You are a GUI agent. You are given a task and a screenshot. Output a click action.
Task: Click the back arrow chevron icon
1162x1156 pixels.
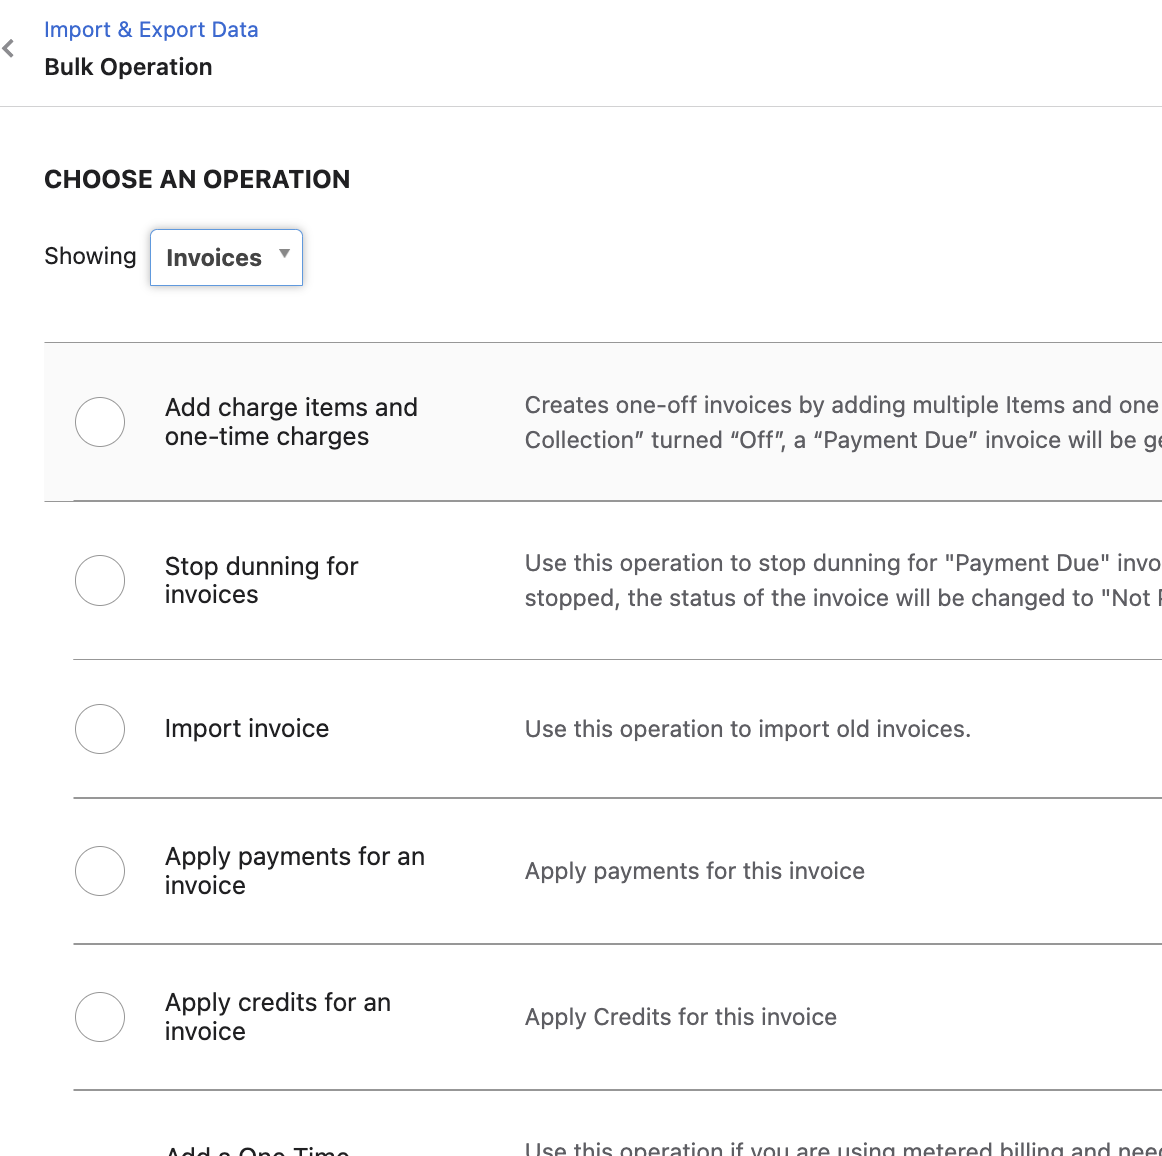(x=9, y=48)
